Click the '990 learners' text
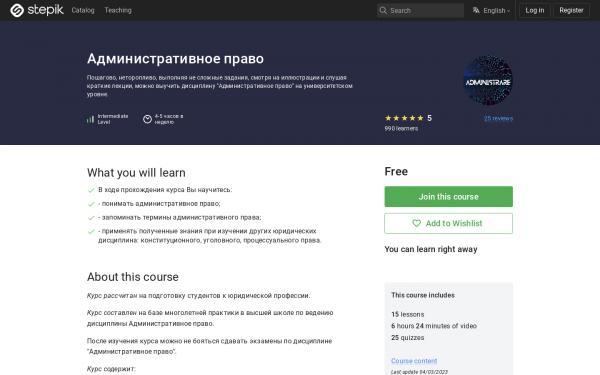This screenshot has width=600, height=375. pyautogui.click(x=401, y=129)
